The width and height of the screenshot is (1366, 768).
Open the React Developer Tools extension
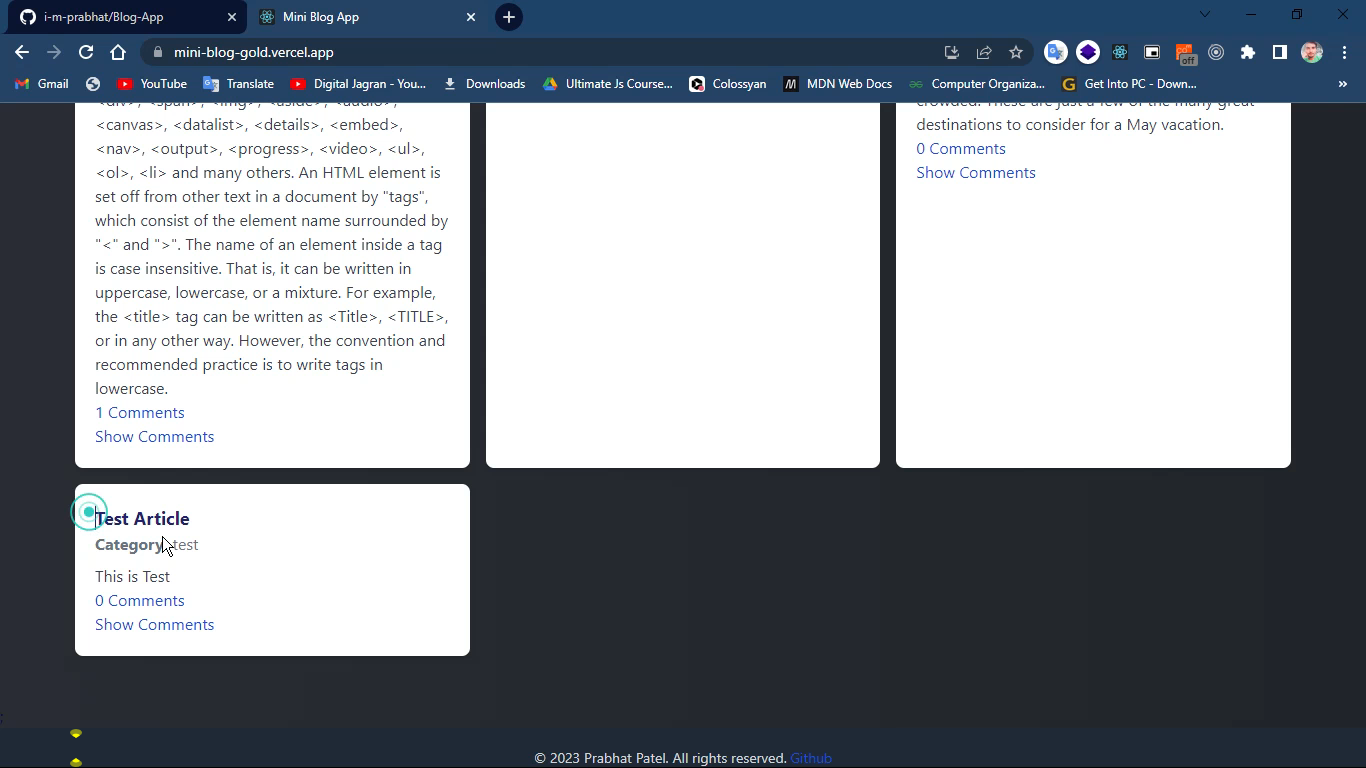(x=1120, y=52)
